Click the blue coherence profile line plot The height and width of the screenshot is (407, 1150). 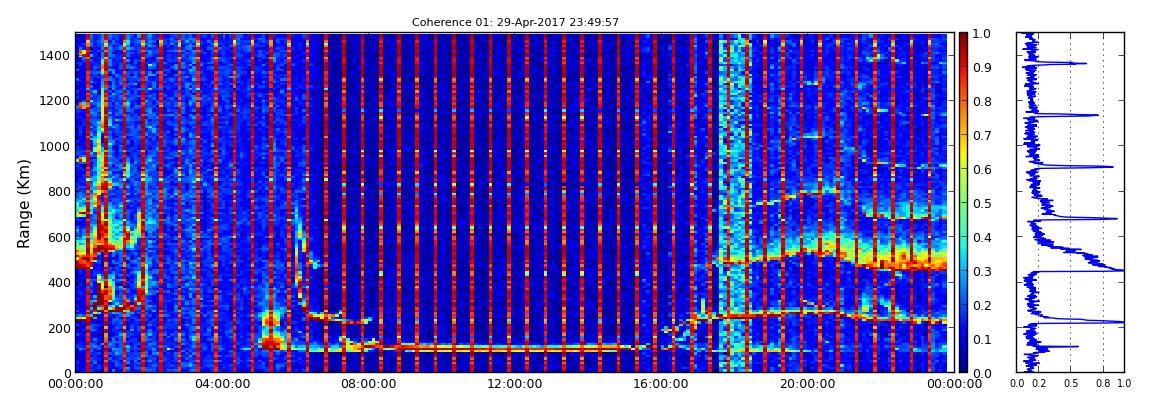tap(1071, 203)
